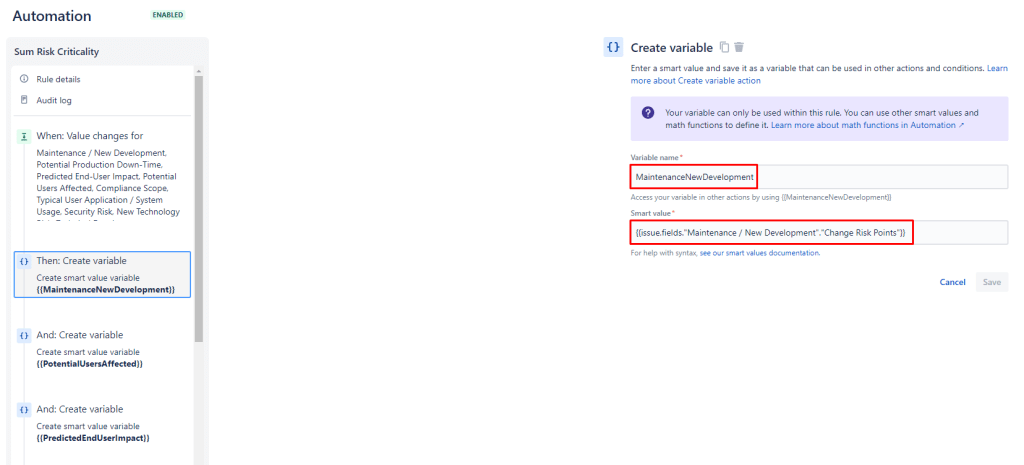Click the ENABLED status badge
Screen dimensions: 1024x465
click(x=167, y=16)
